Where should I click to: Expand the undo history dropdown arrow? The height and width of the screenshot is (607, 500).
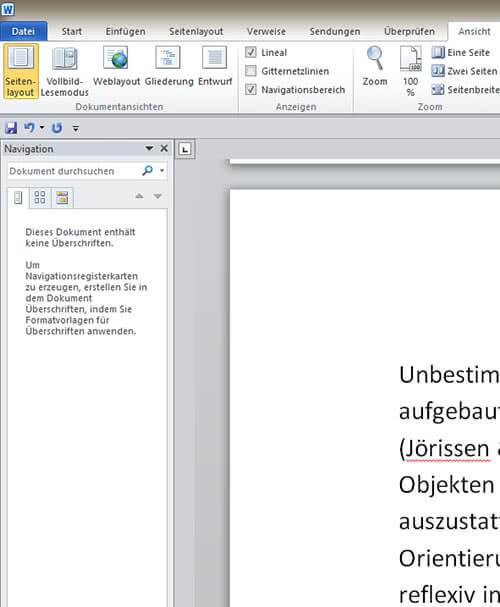pos(42,128)
